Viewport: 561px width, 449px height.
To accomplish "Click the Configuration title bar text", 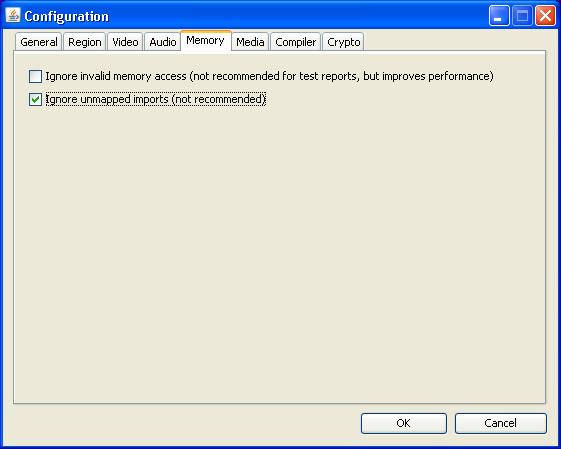I will point(67,16).
